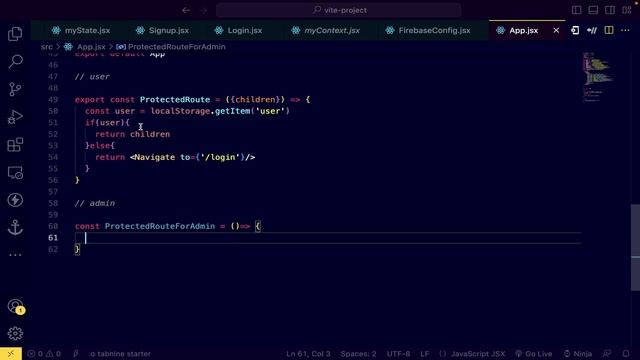Click the ProtectedRouteForAdmin breadcrumb
This screenshot has height=360, width=640.
coord(177,47)
